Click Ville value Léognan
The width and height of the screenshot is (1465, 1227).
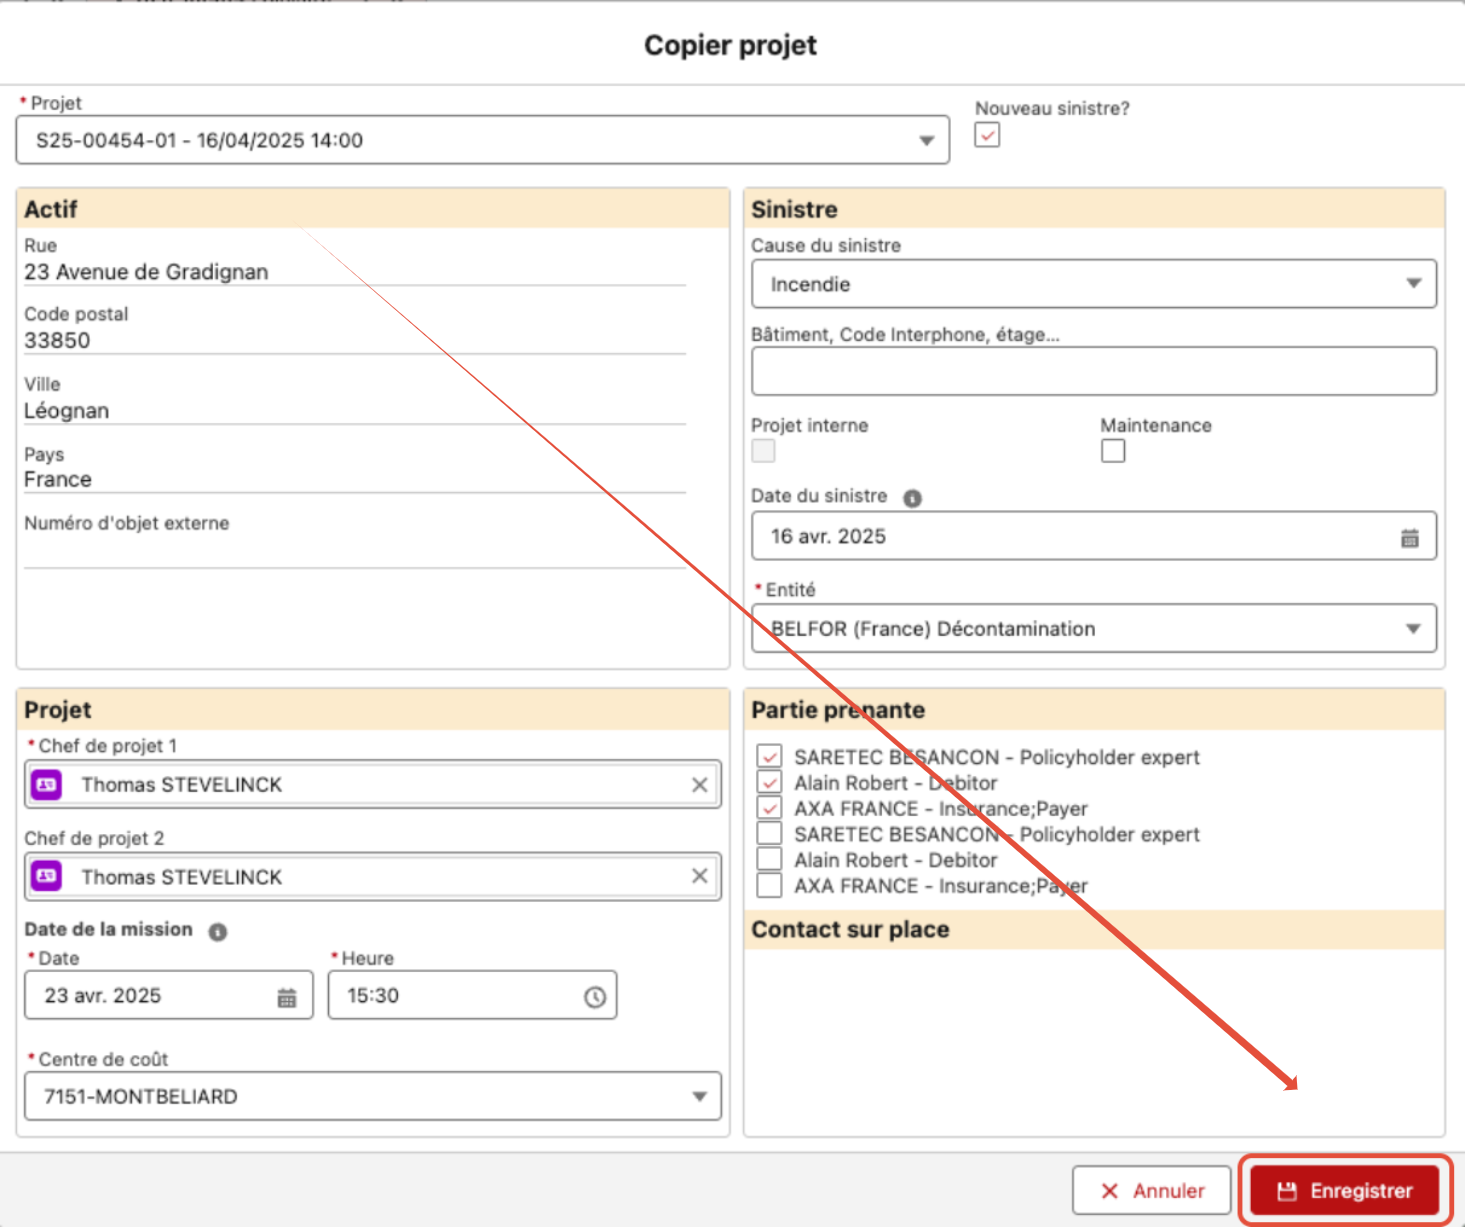coord(67,410)
